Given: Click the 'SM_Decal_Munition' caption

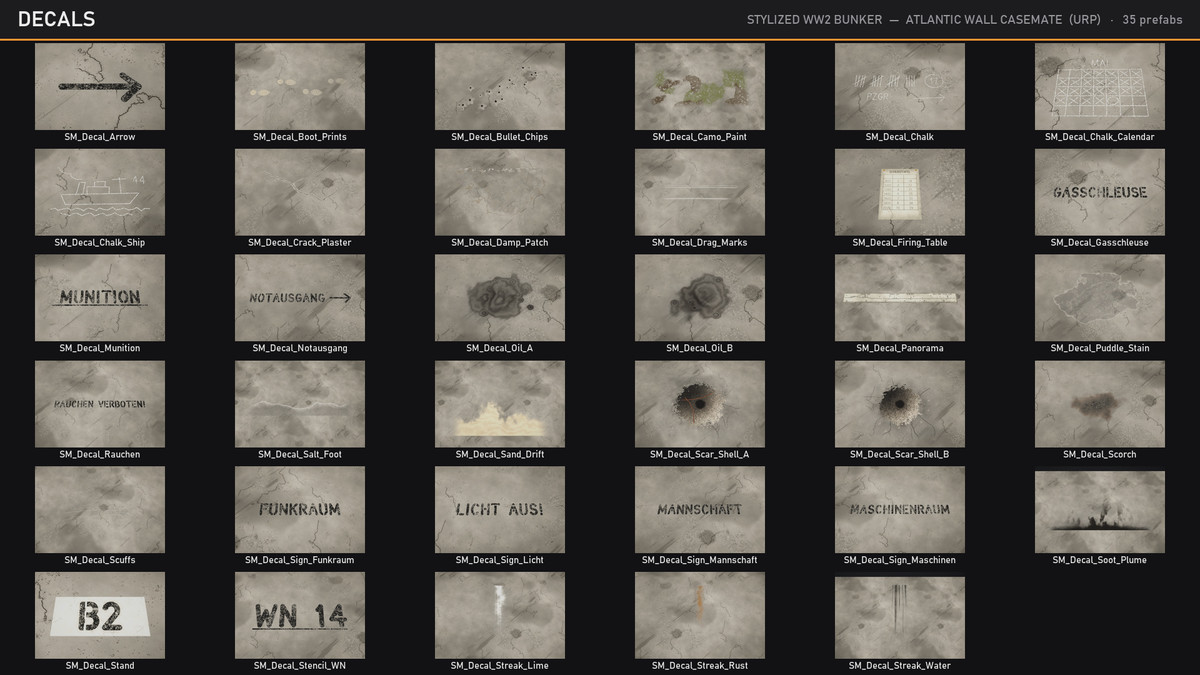Looking at the screenshot, I should [100, 348].
